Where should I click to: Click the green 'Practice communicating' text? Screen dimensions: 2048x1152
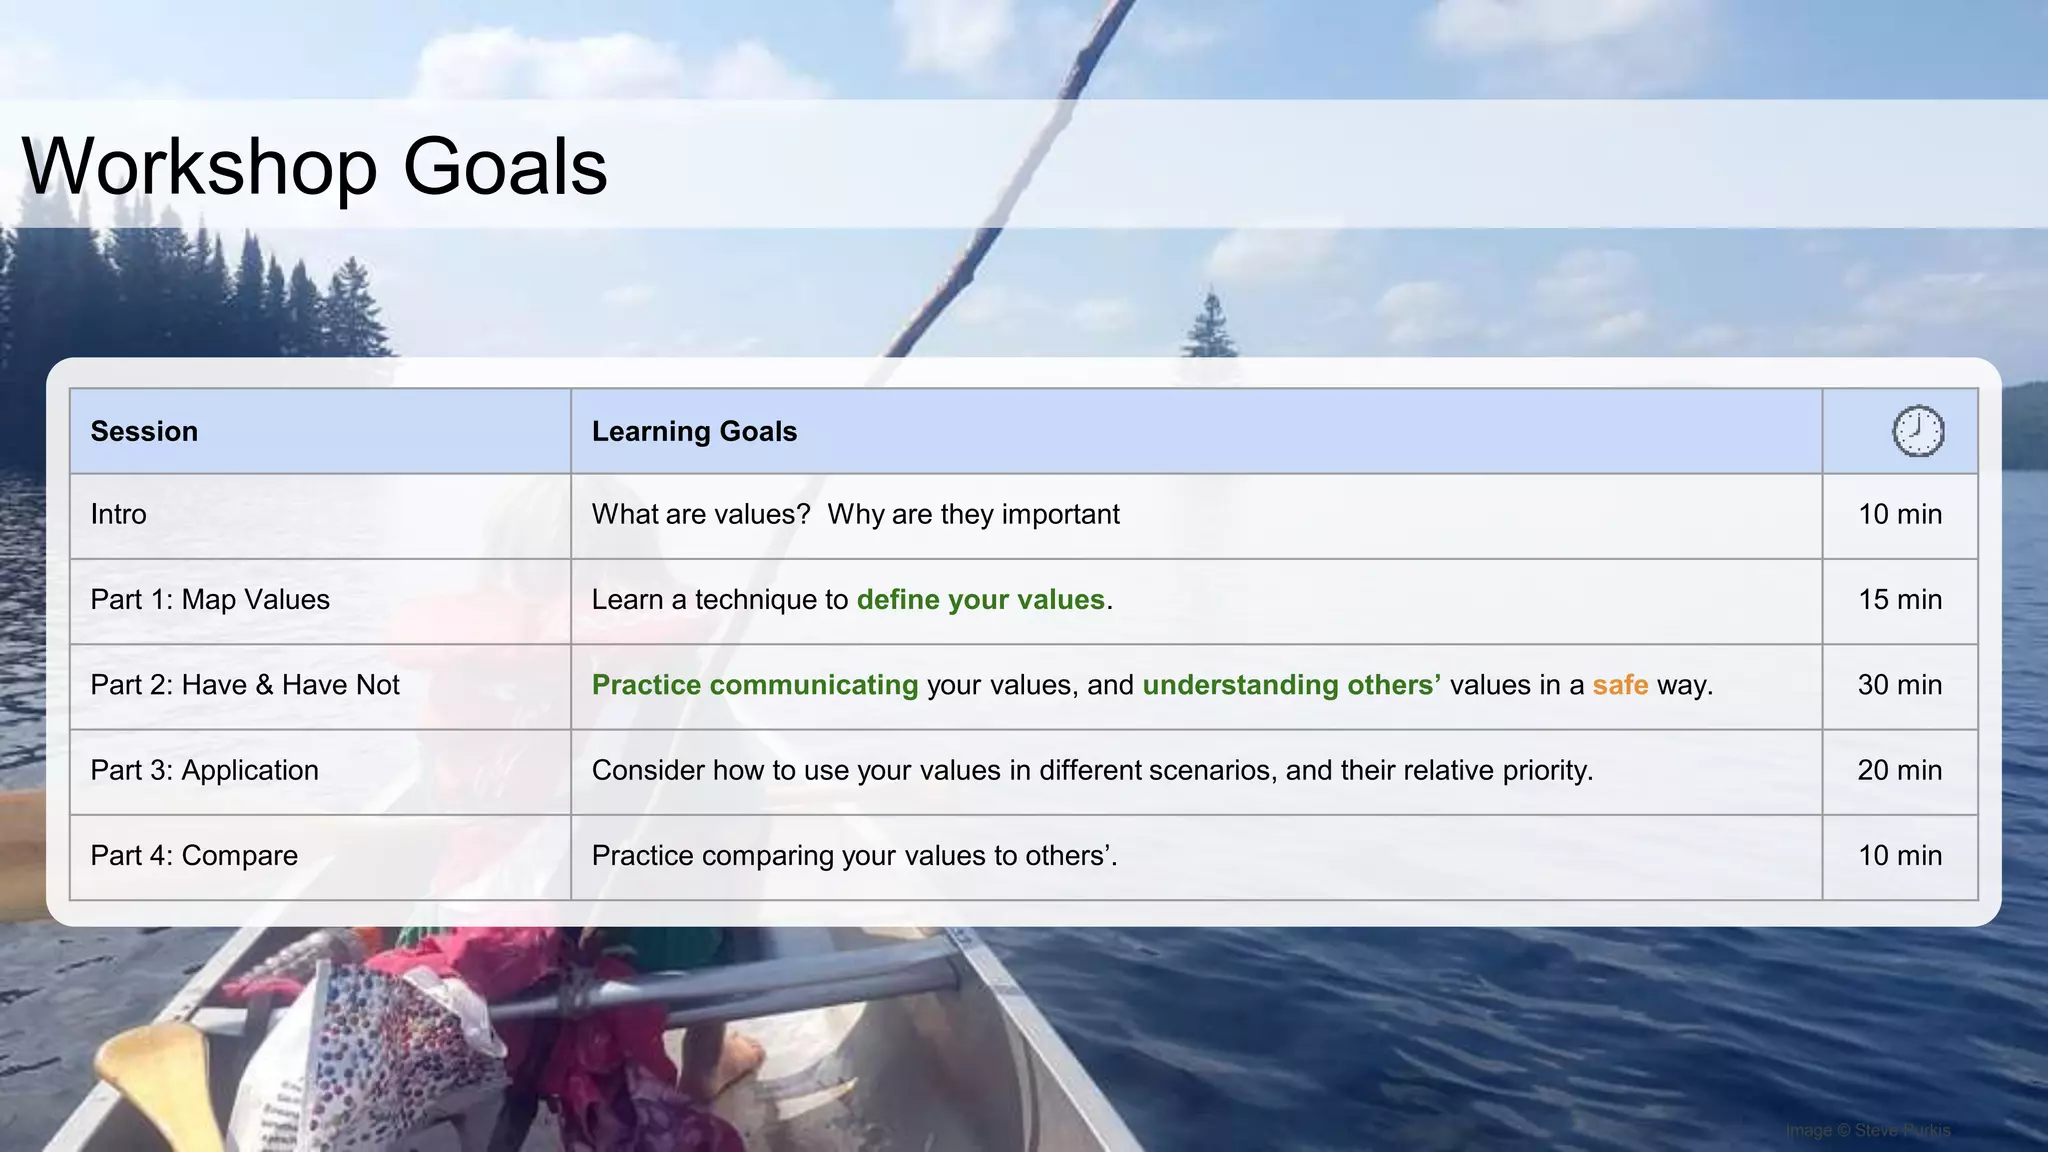pos(754,685)
